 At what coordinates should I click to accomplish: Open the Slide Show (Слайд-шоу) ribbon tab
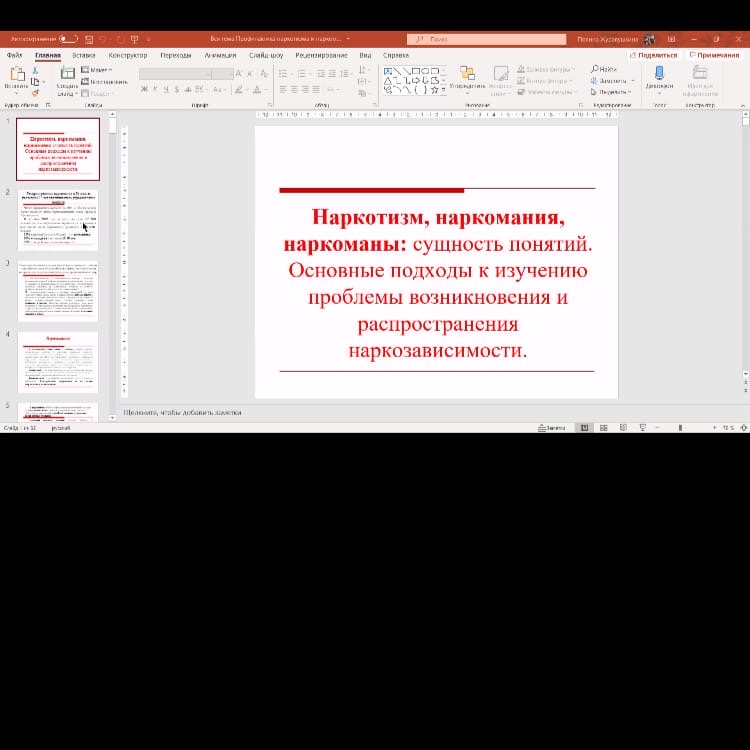[266, 55]
